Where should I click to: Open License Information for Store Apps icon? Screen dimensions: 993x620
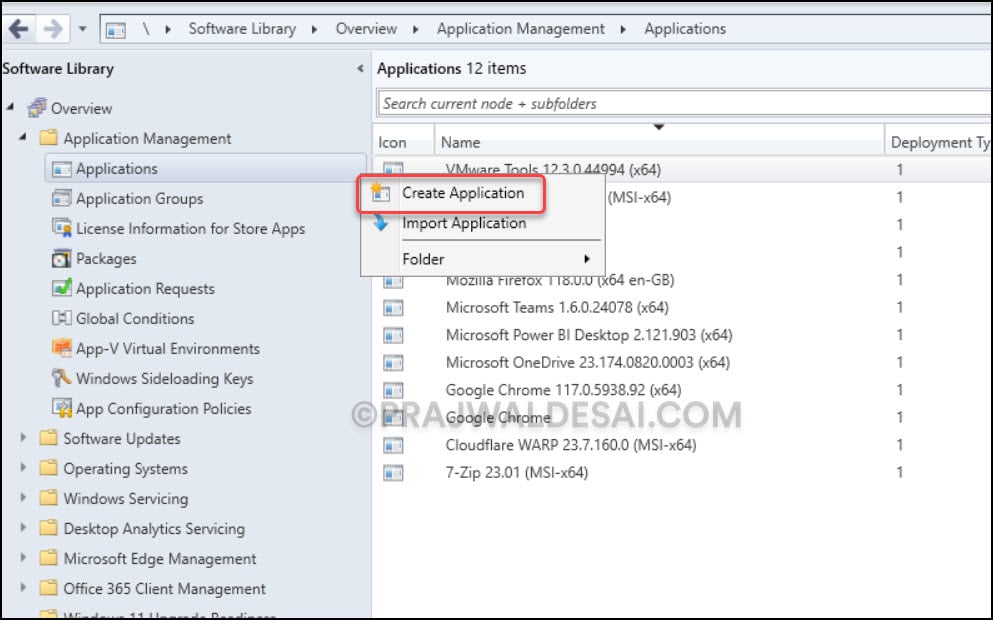click(61, 228)
